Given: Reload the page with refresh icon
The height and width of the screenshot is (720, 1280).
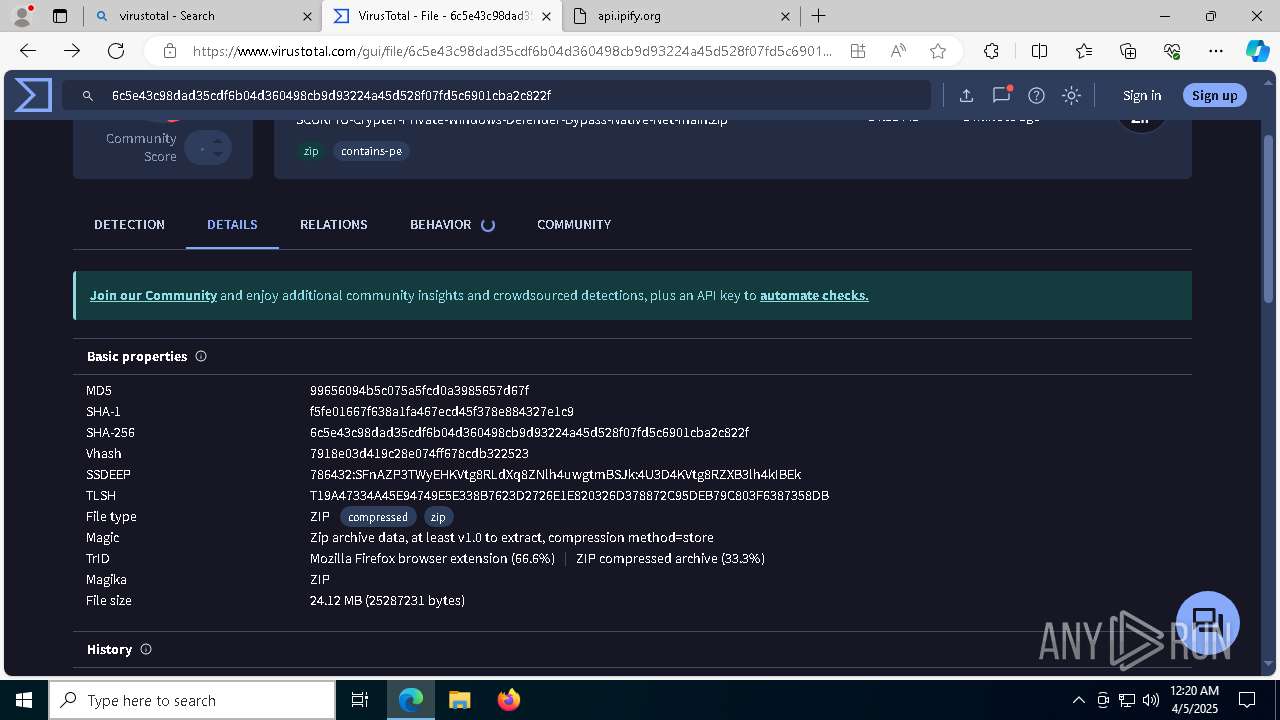Looking at the screenshot, I should pyautogui.click(x=116, y=51).
